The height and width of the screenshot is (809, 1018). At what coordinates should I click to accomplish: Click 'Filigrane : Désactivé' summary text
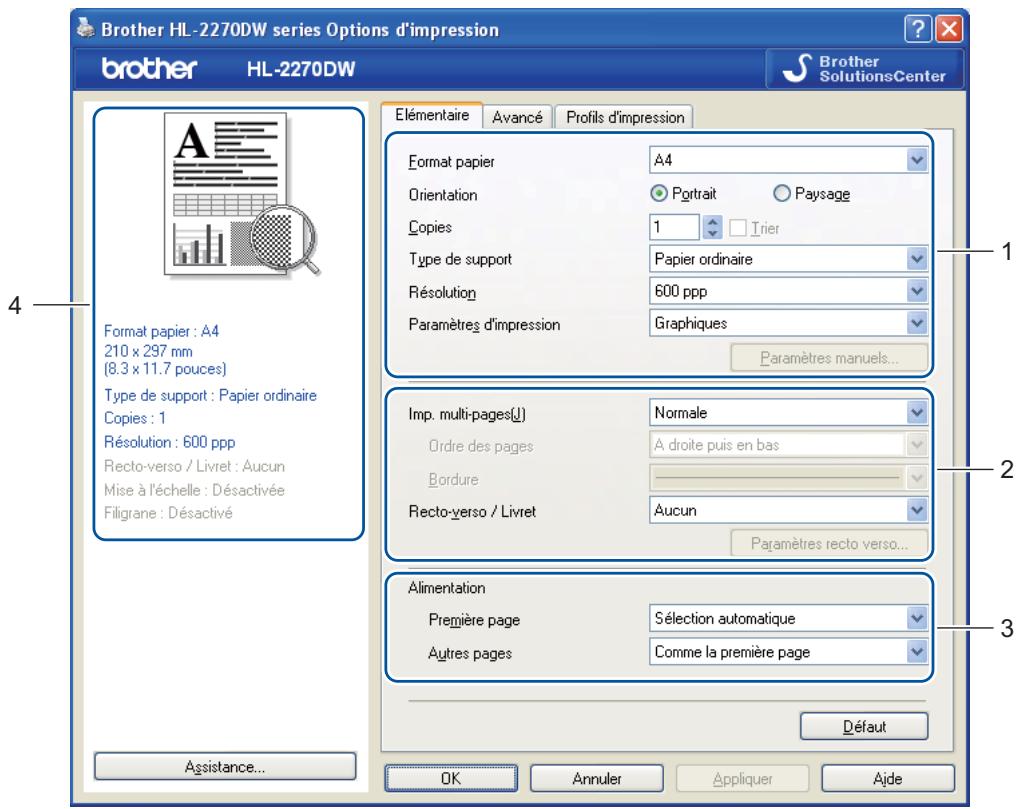click(168, 513)
